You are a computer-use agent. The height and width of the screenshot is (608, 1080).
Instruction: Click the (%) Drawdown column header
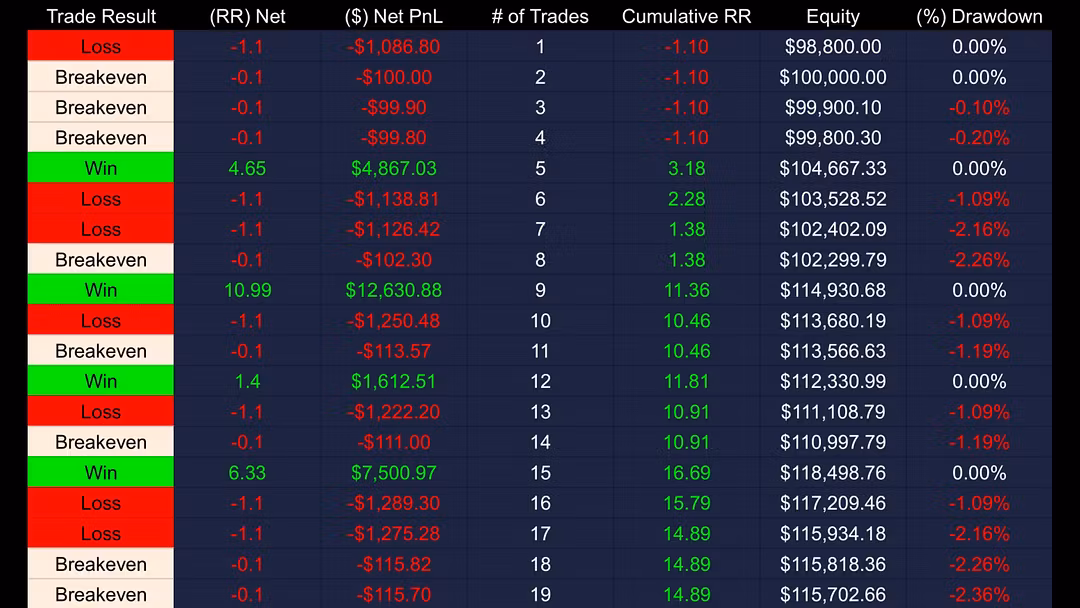click(x=979, y=17)
